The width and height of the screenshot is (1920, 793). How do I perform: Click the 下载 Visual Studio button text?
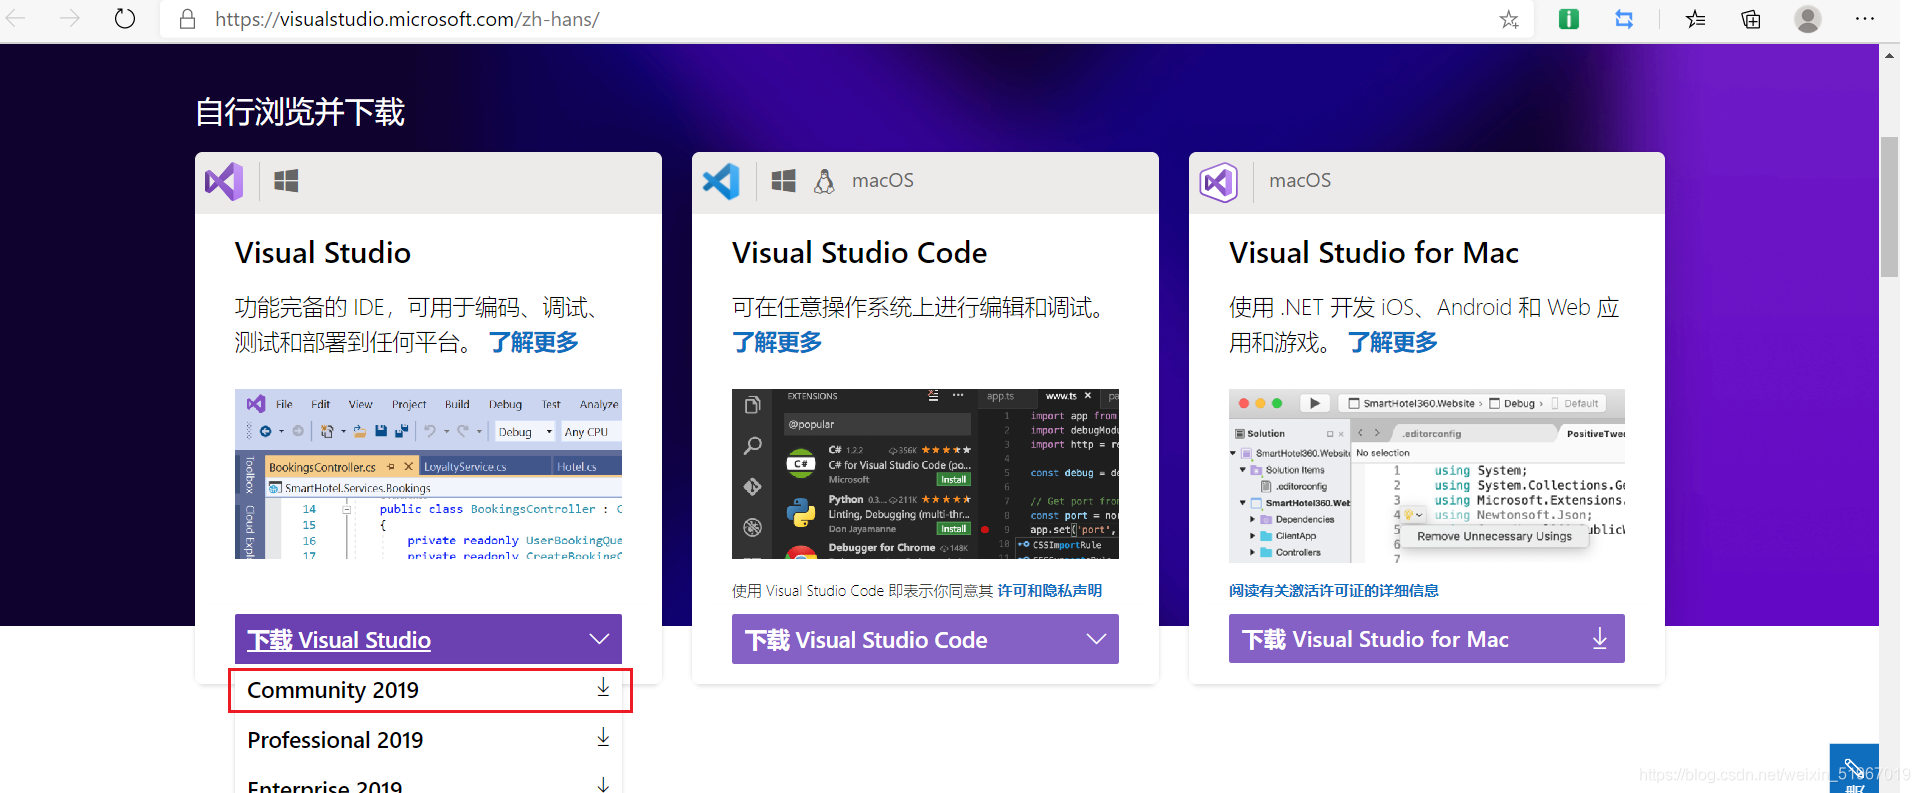coord(339,640)
